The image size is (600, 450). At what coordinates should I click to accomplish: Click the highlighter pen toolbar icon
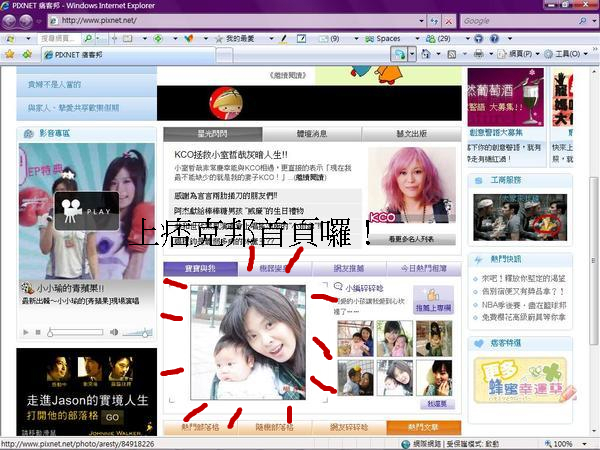tap(284, 38)
